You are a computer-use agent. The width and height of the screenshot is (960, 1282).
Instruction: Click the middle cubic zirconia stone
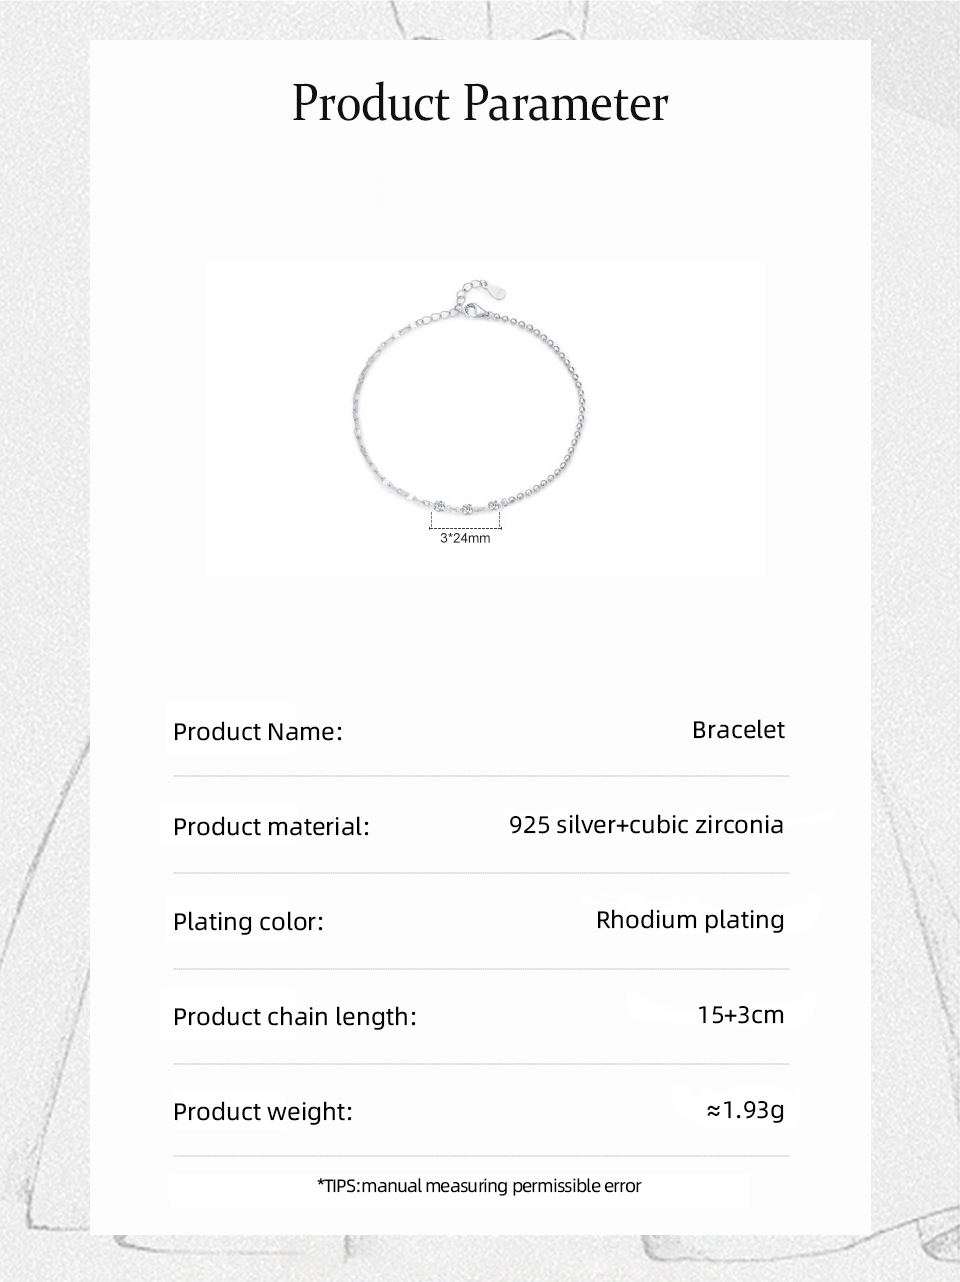[466, 507]
